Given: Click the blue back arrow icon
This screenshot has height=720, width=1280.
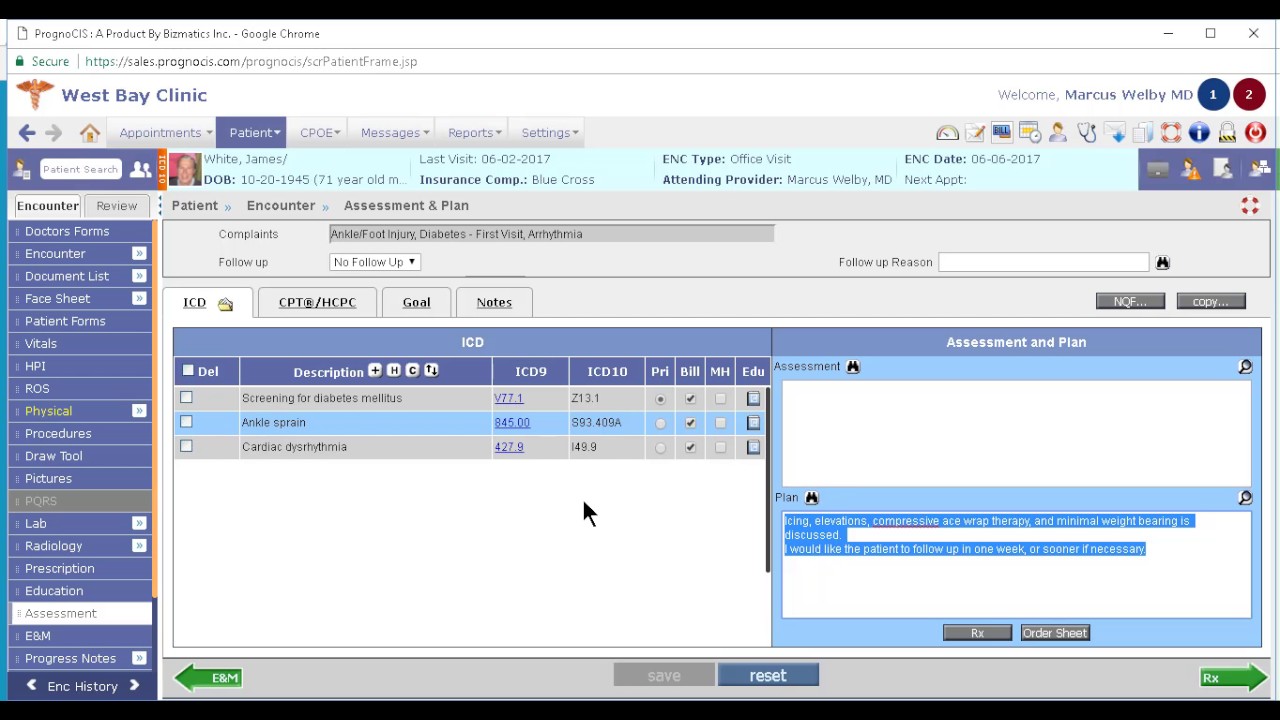Looking at the screenshot, I should pyautogui.click(x=27, y=133).
